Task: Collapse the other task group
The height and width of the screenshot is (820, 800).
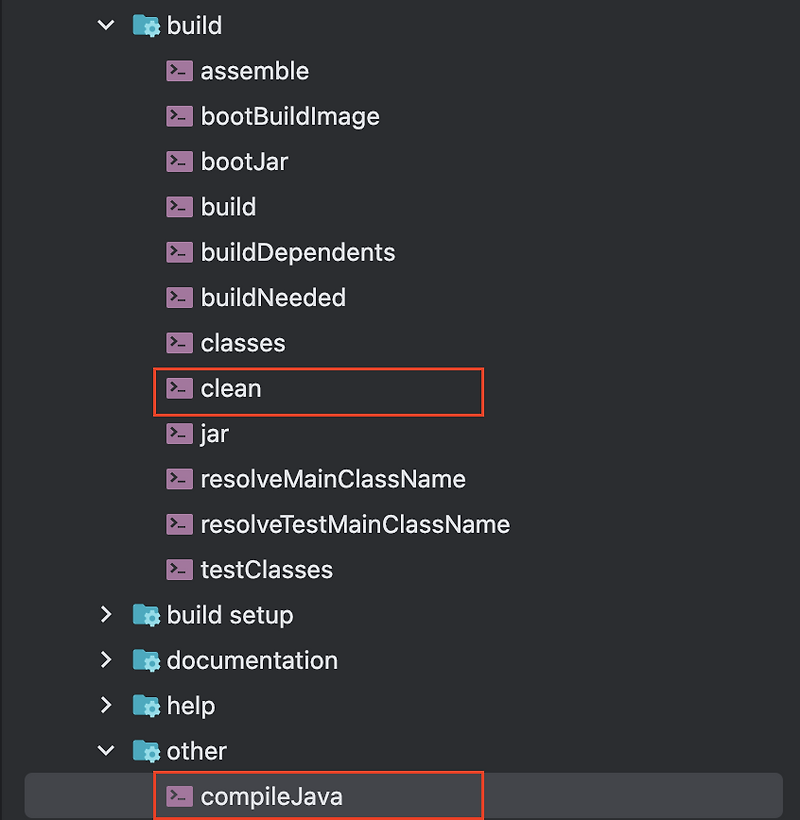Action: (106, 750)
